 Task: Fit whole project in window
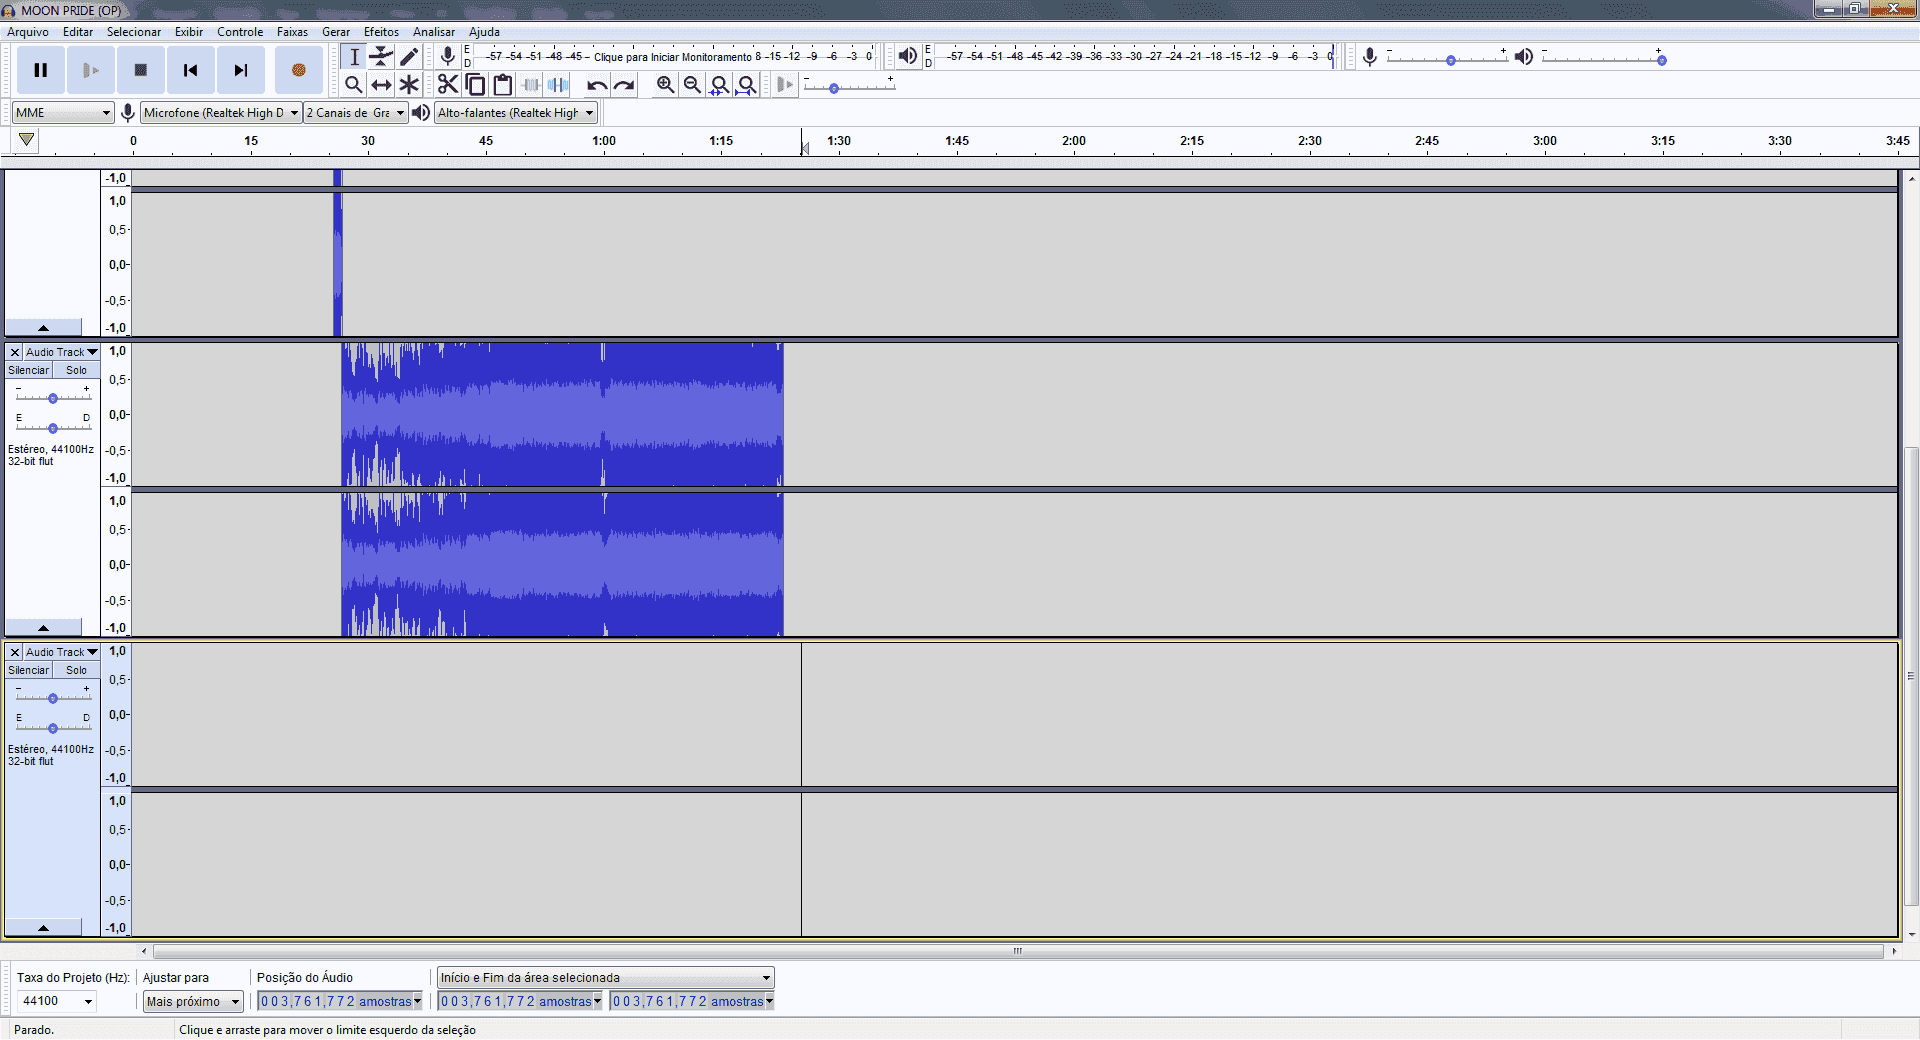[746, 85]
